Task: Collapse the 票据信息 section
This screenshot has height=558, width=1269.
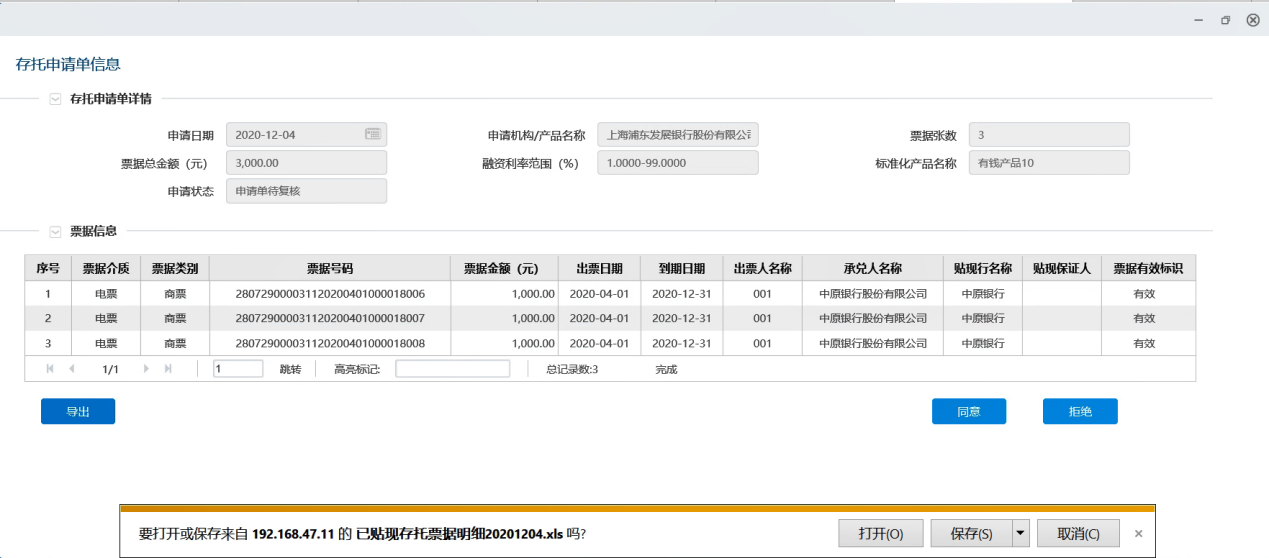Action: [55, 231]
